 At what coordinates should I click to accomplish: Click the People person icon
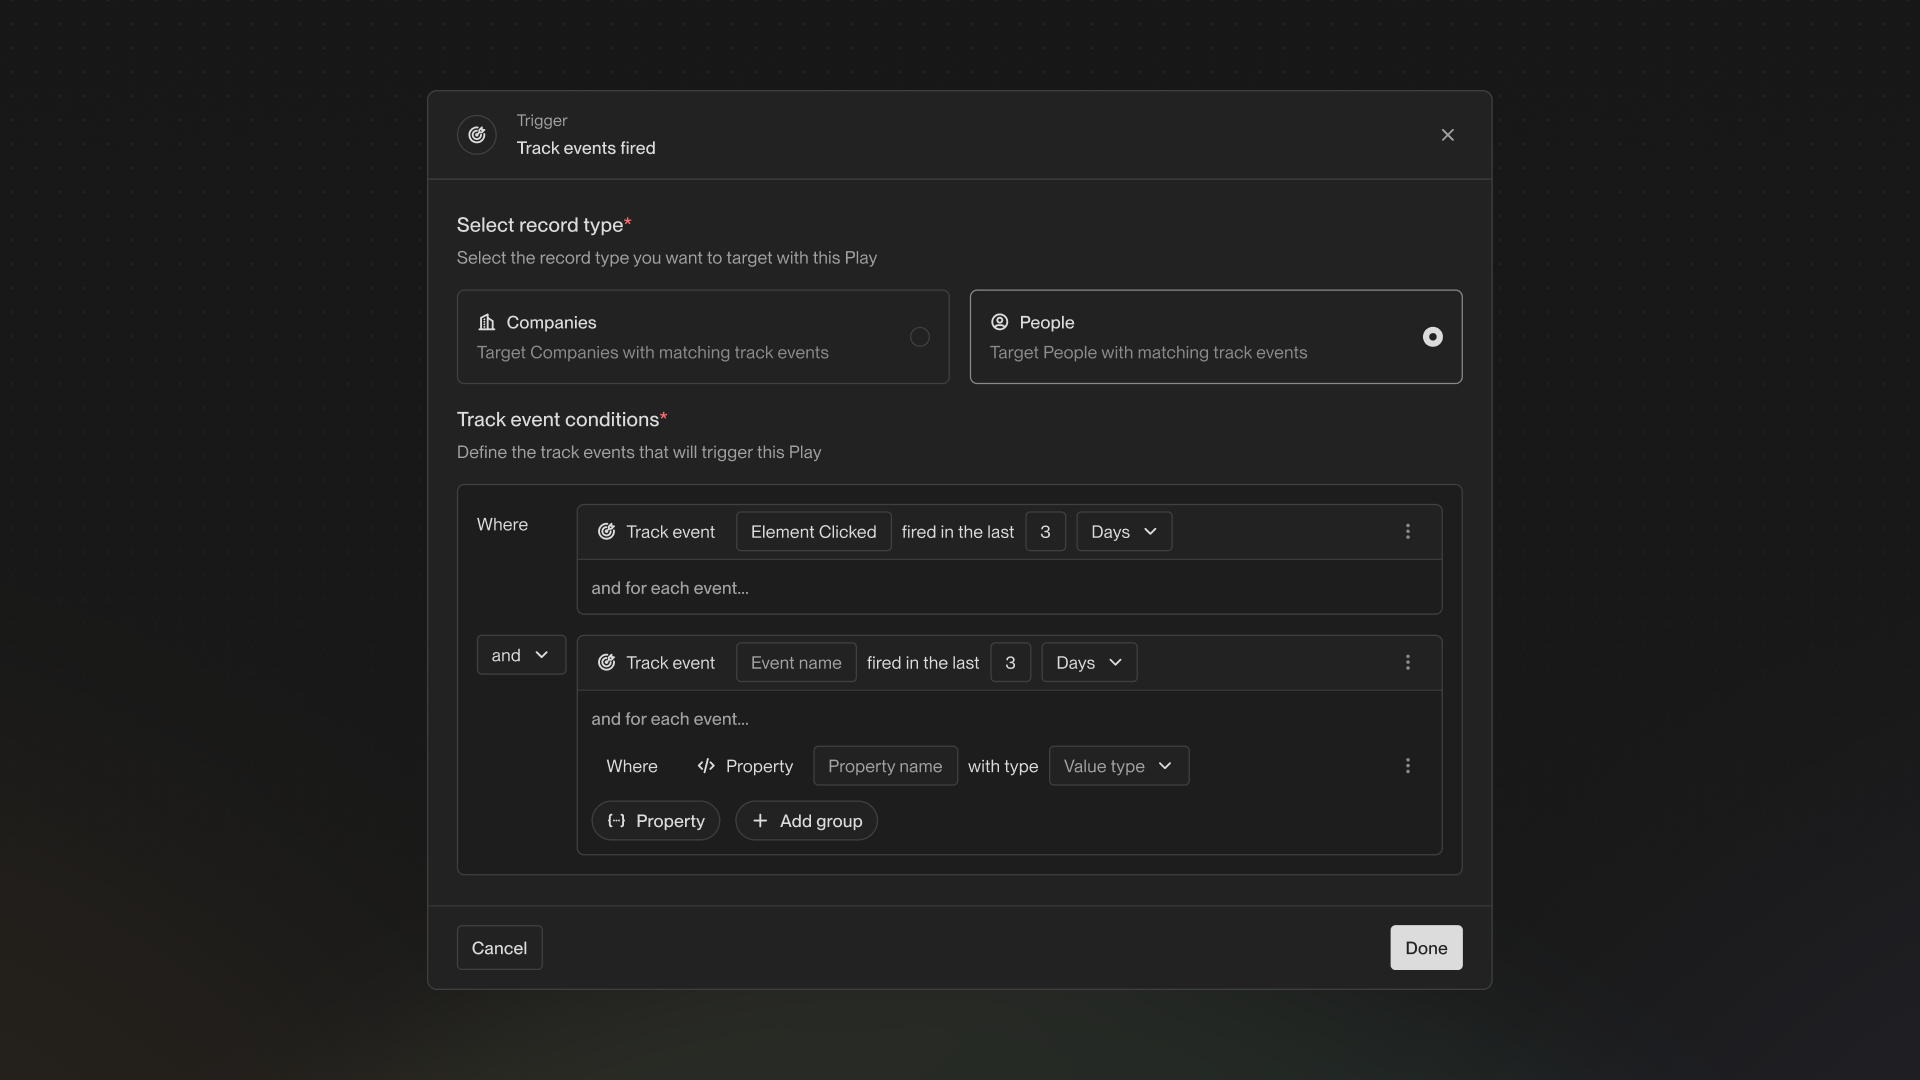(x=999, y=322)
